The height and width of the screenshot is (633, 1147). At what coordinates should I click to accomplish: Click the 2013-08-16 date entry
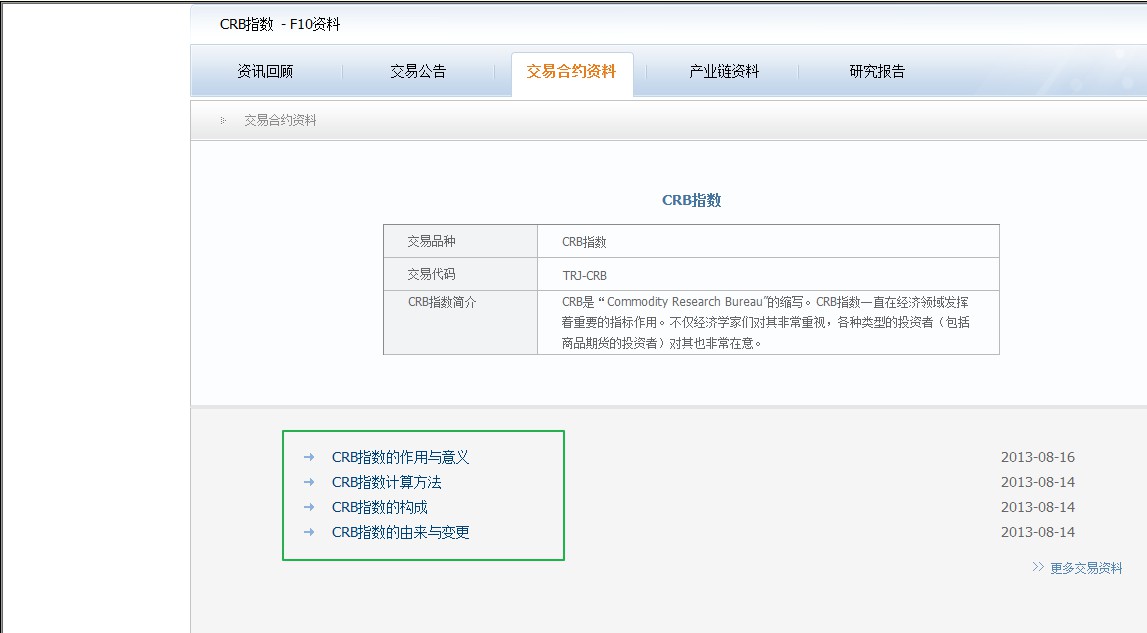click(x=1037, y=457)
